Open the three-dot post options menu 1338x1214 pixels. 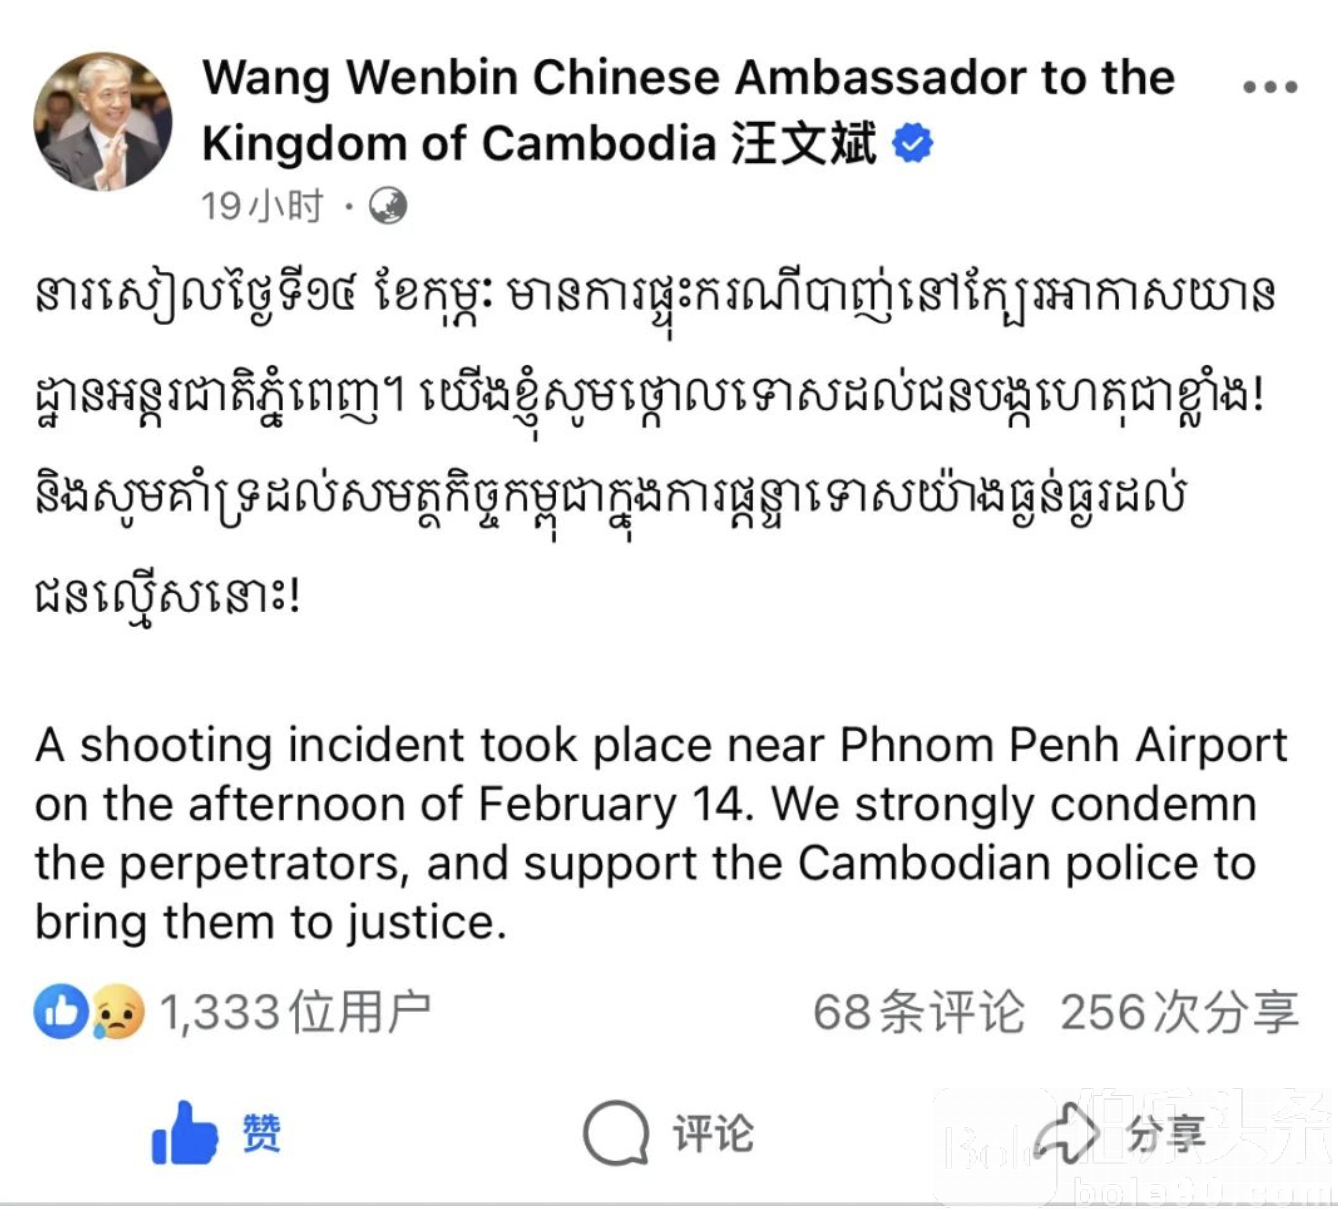pyautogui.click(x=1270, y=87)
